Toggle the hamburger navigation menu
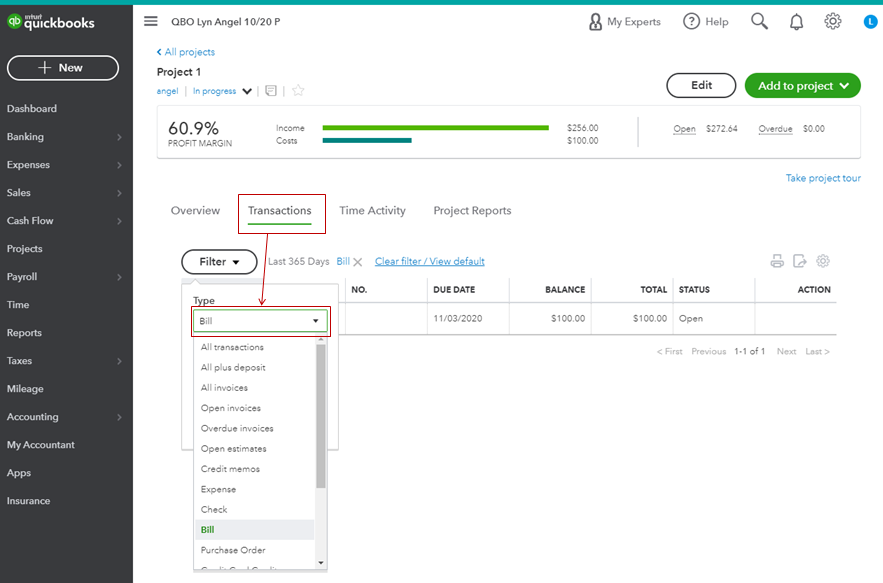This screenshot has width=883, height=583. click(x=150, y=21)
